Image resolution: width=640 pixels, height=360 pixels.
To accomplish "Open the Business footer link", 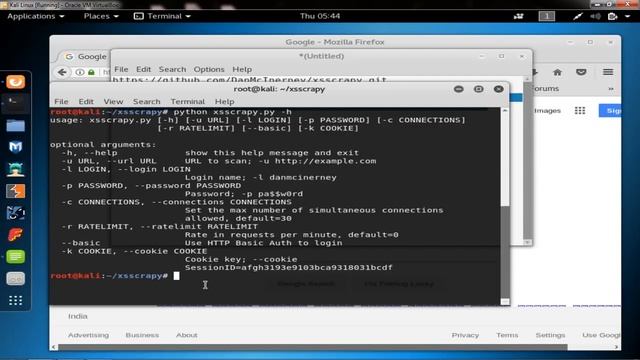I will coord(142,335).
